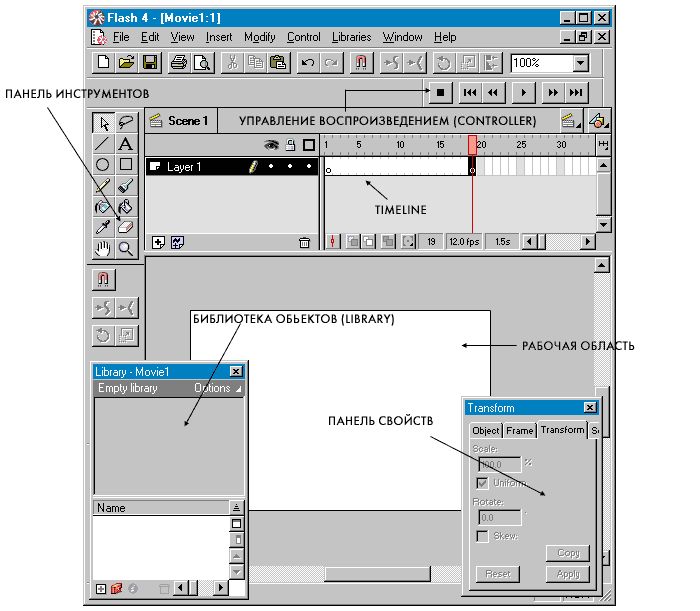Viewport: 700px width, 611px height.
Task: Click the New document icon
Action: pos(103,62)
